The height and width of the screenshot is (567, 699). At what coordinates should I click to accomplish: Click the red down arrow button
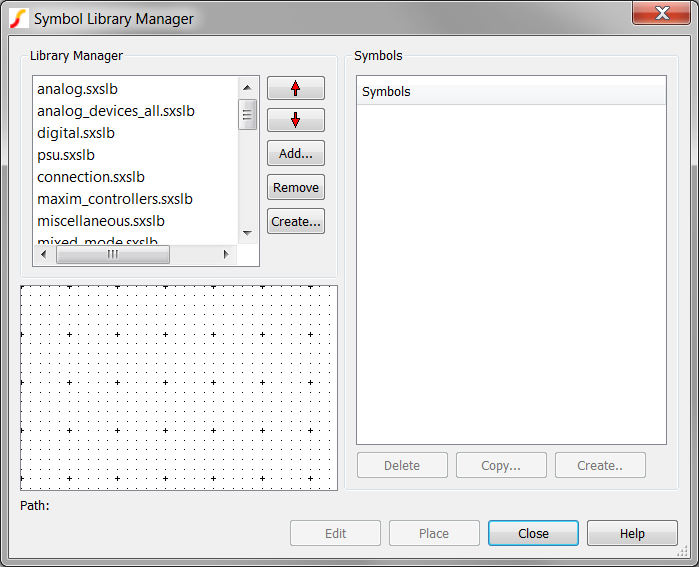click(x=295, y=120)
